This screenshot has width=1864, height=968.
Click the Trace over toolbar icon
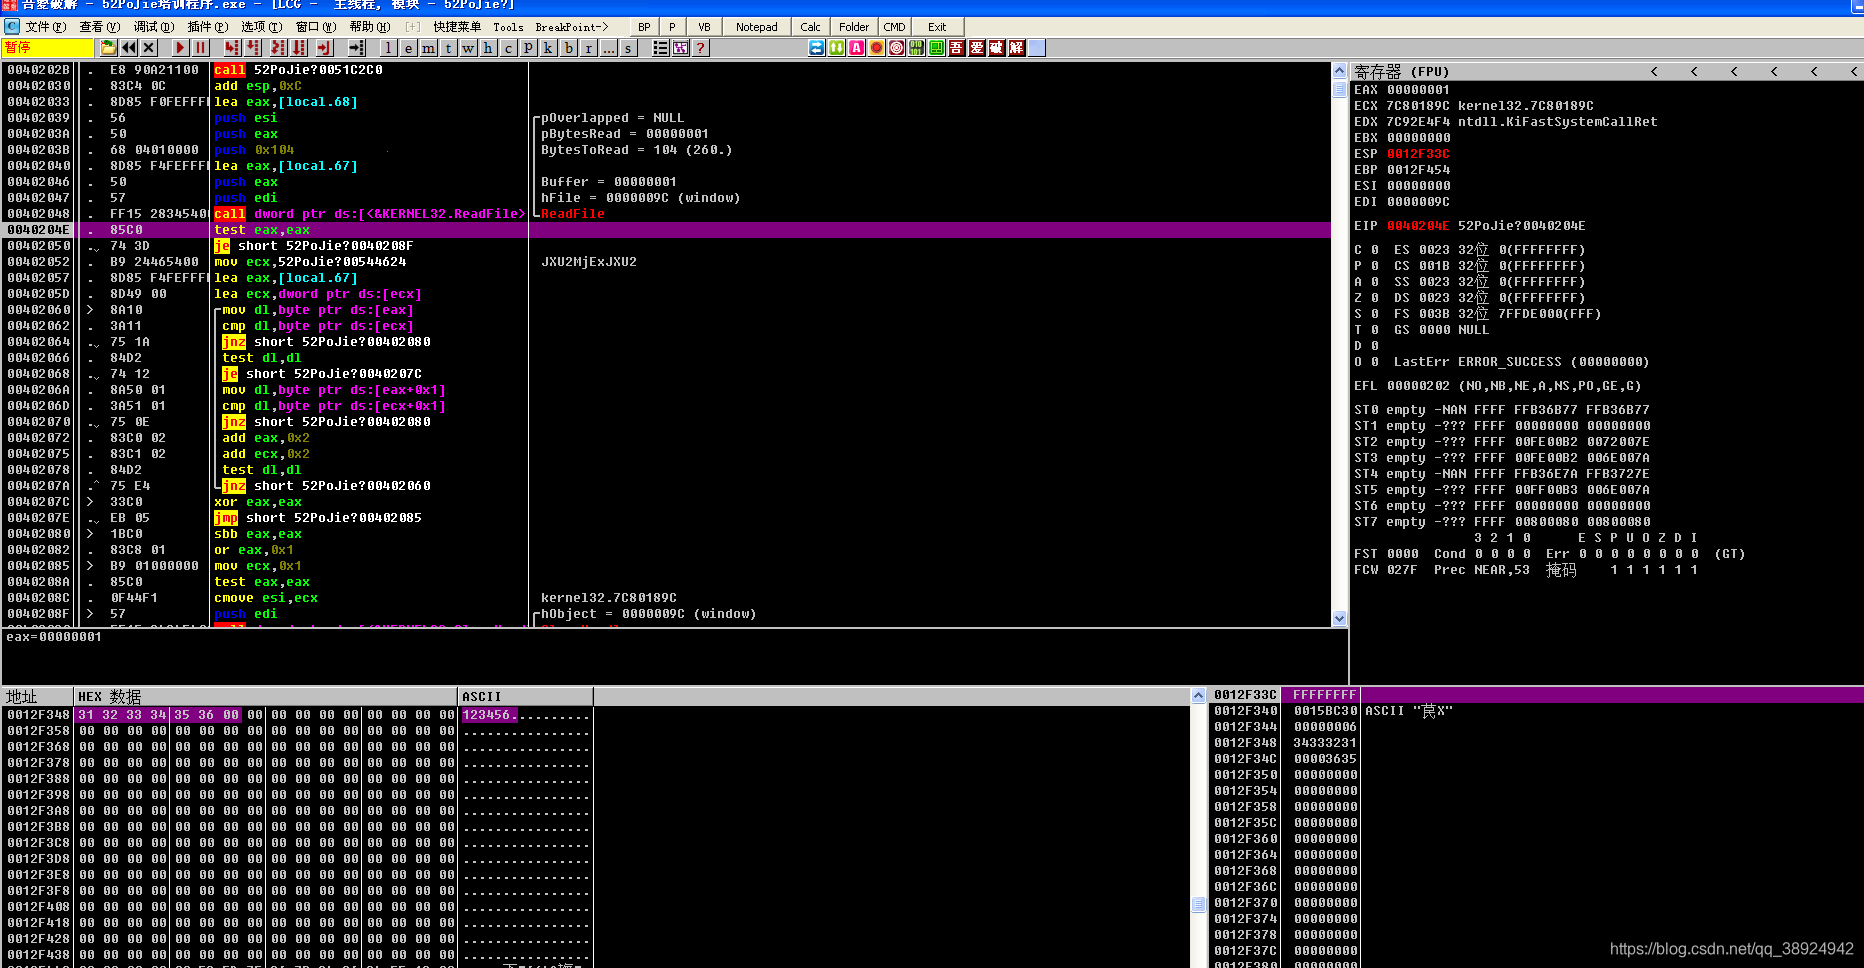(x=299, y=48)
